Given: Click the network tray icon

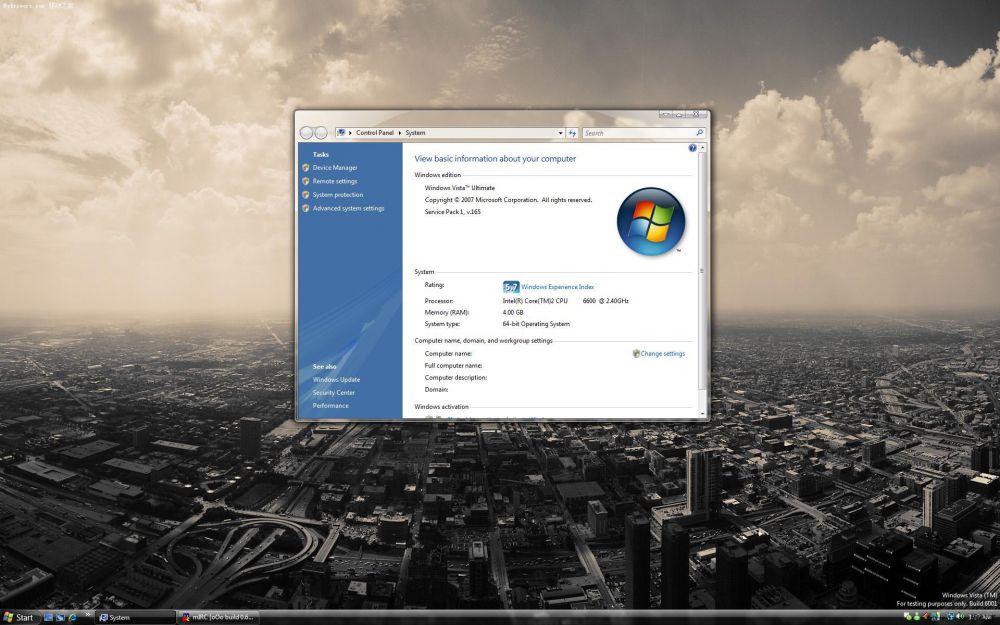Looking at the screenshot, I should [x=936, y=616].
